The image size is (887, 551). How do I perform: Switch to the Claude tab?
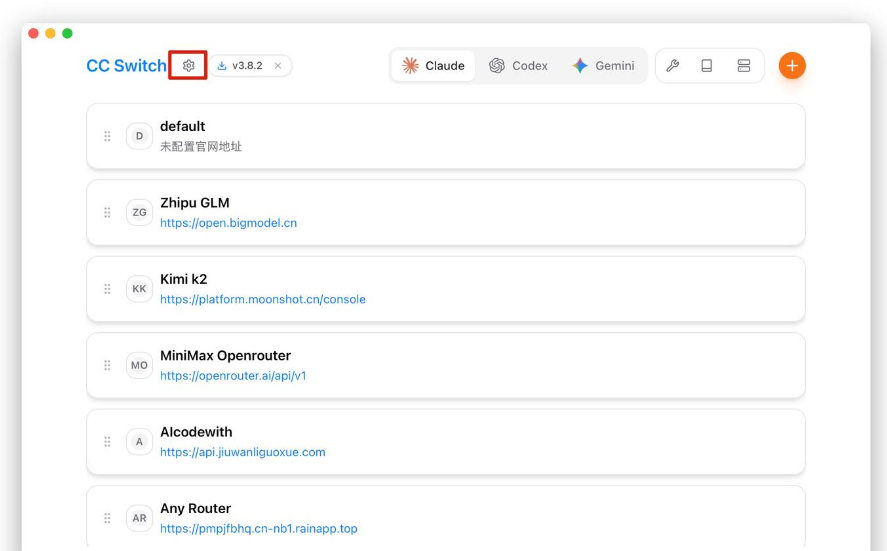click(433, 66)
